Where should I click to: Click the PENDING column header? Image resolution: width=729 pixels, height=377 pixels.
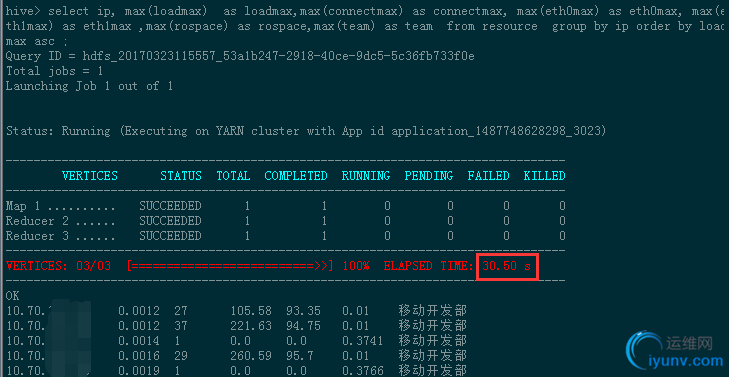click(x=429, y=176)
